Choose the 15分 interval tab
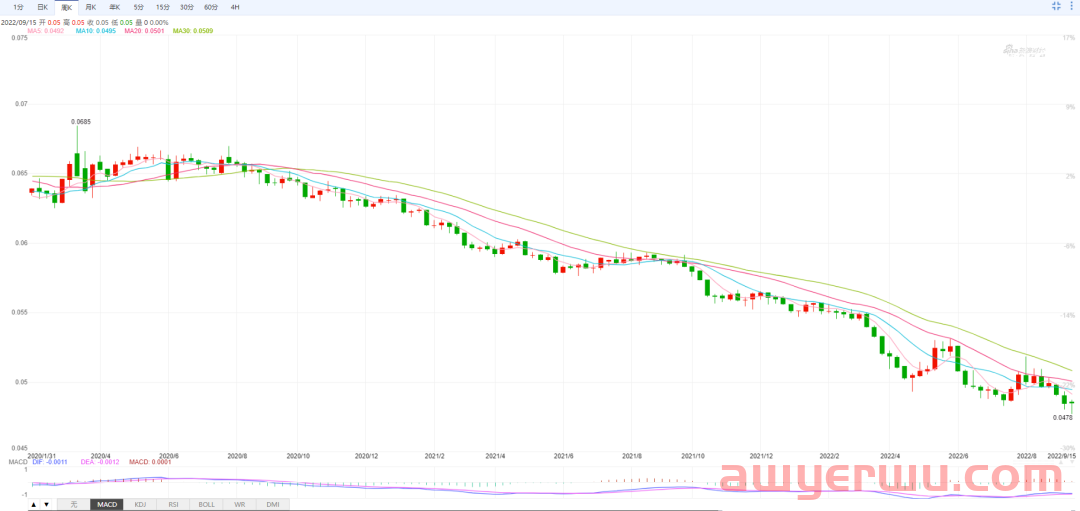Image resolution: width=1080 pixels, height=511 pixels. [x=163, y=7]
